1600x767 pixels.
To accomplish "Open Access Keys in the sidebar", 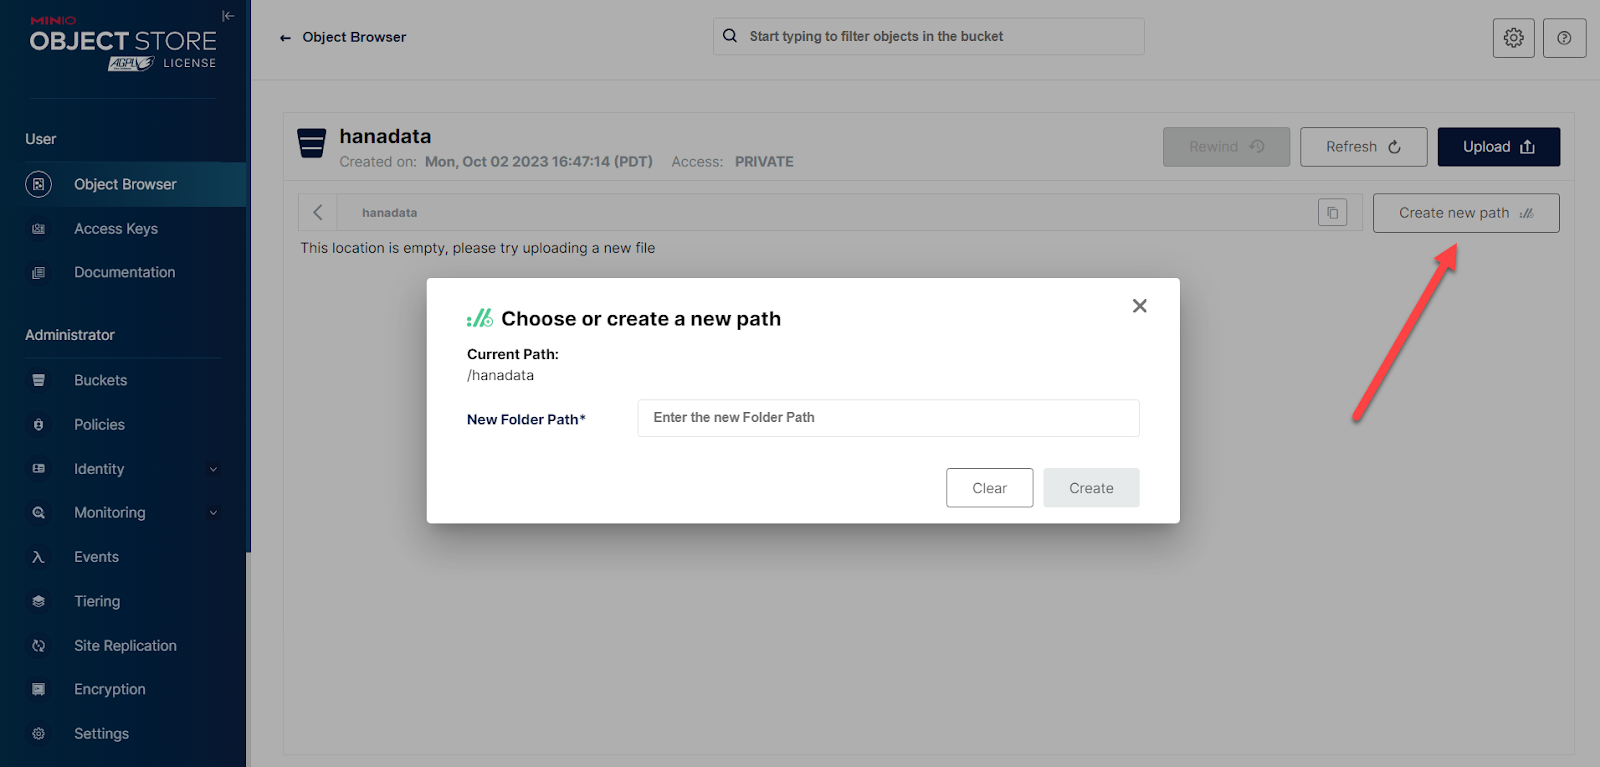I will click(x=116, y=229).
